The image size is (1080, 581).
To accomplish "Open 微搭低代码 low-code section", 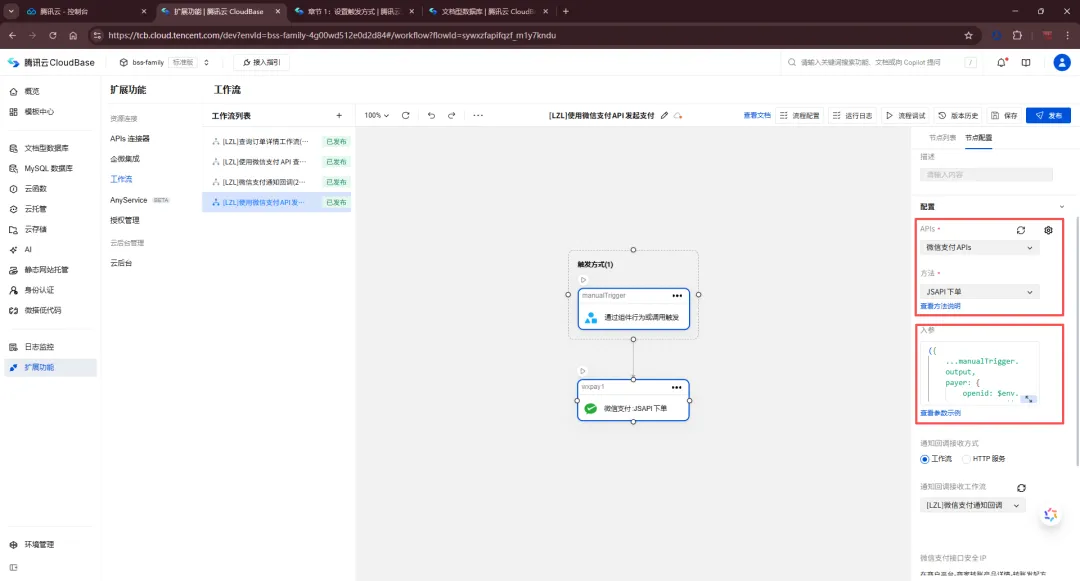I will 43,310.
